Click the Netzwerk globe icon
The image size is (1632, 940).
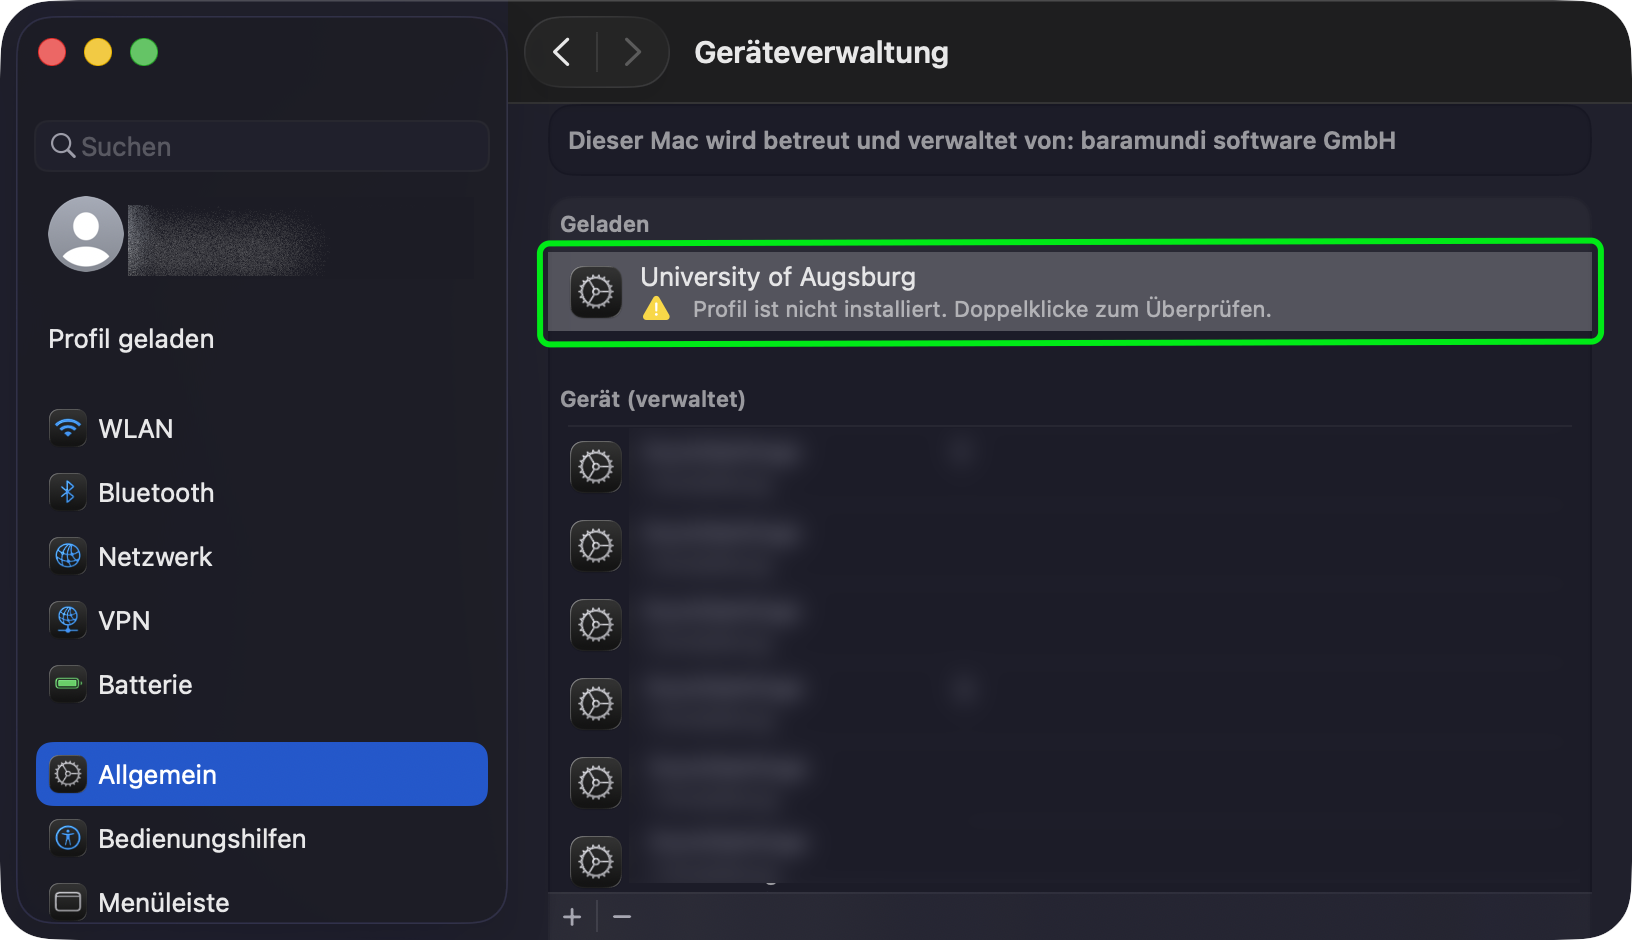click(68, 557)
